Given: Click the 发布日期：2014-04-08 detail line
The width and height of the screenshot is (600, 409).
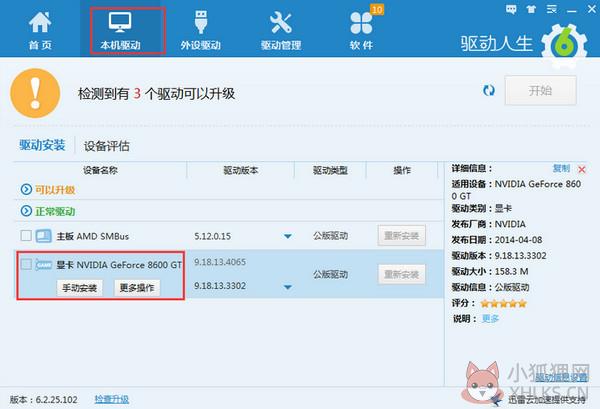Looking at the screenshot, I should [x=497, y=240].
